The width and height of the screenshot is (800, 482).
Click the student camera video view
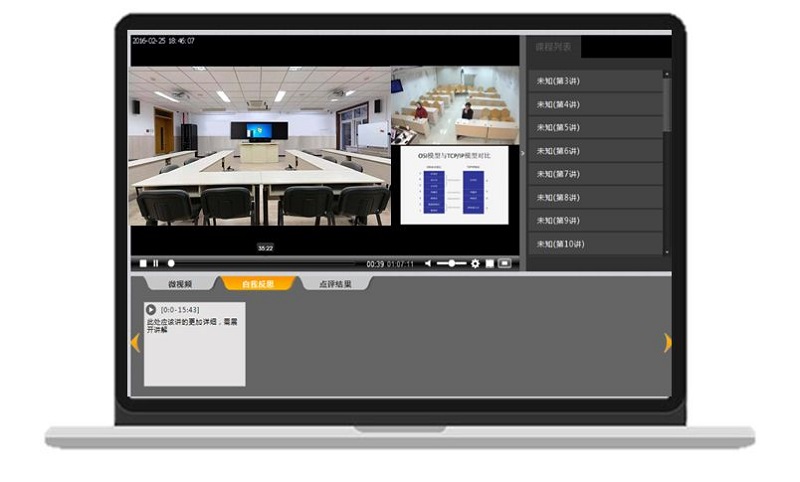pos(455,105)
